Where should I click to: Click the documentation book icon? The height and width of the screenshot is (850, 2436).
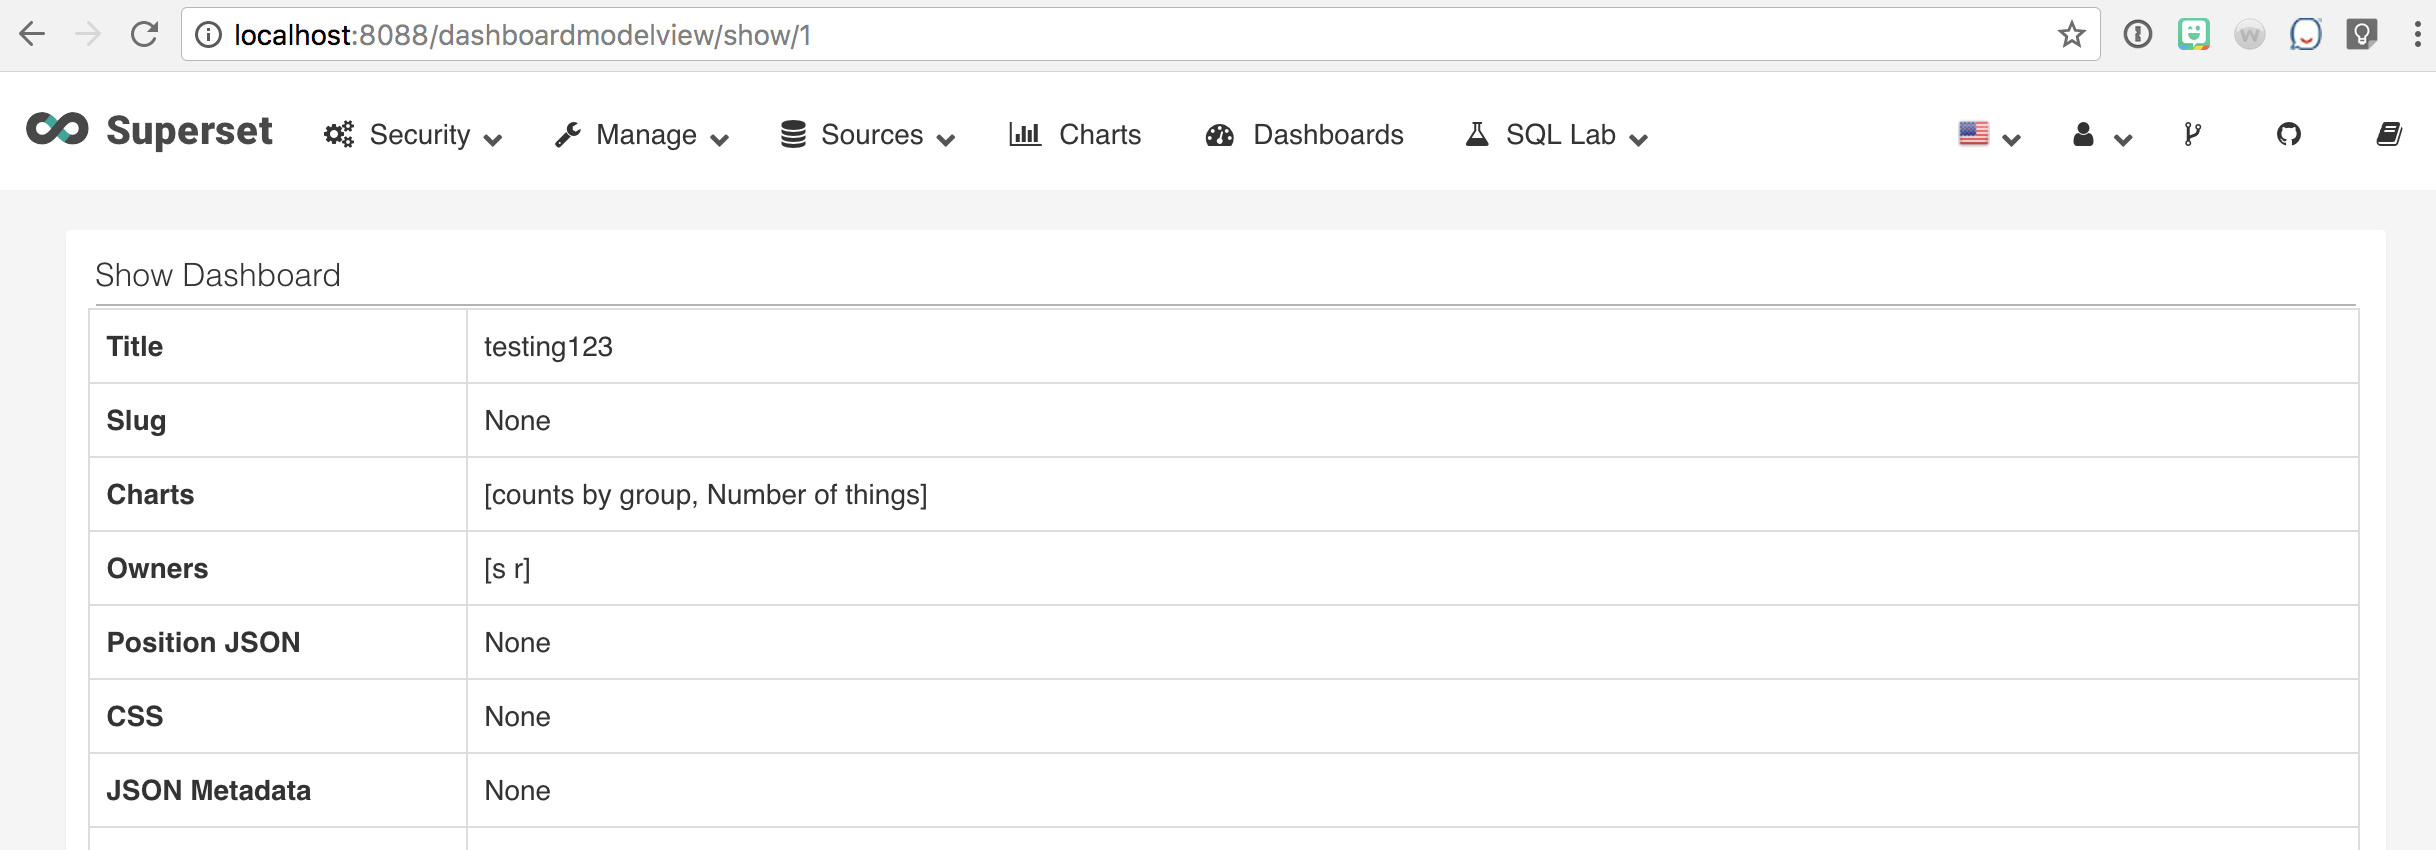click(x=2389, y=134)
